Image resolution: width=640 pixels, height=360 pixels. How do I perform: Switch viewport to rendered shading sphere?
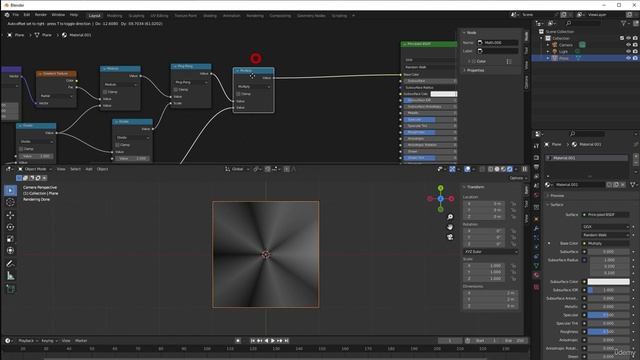click(510, 169)
